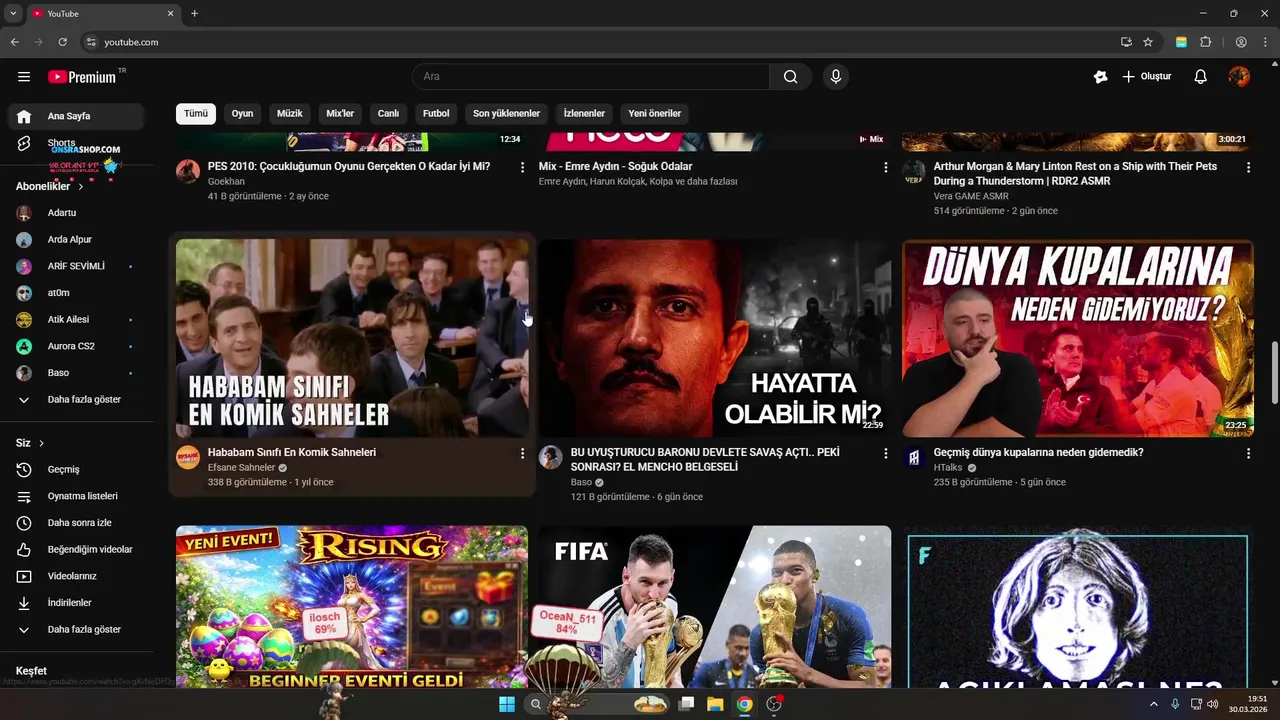Screen dimensions: 1280x720
Task: Reload the page in Chrome
Action: click(62, 42)
